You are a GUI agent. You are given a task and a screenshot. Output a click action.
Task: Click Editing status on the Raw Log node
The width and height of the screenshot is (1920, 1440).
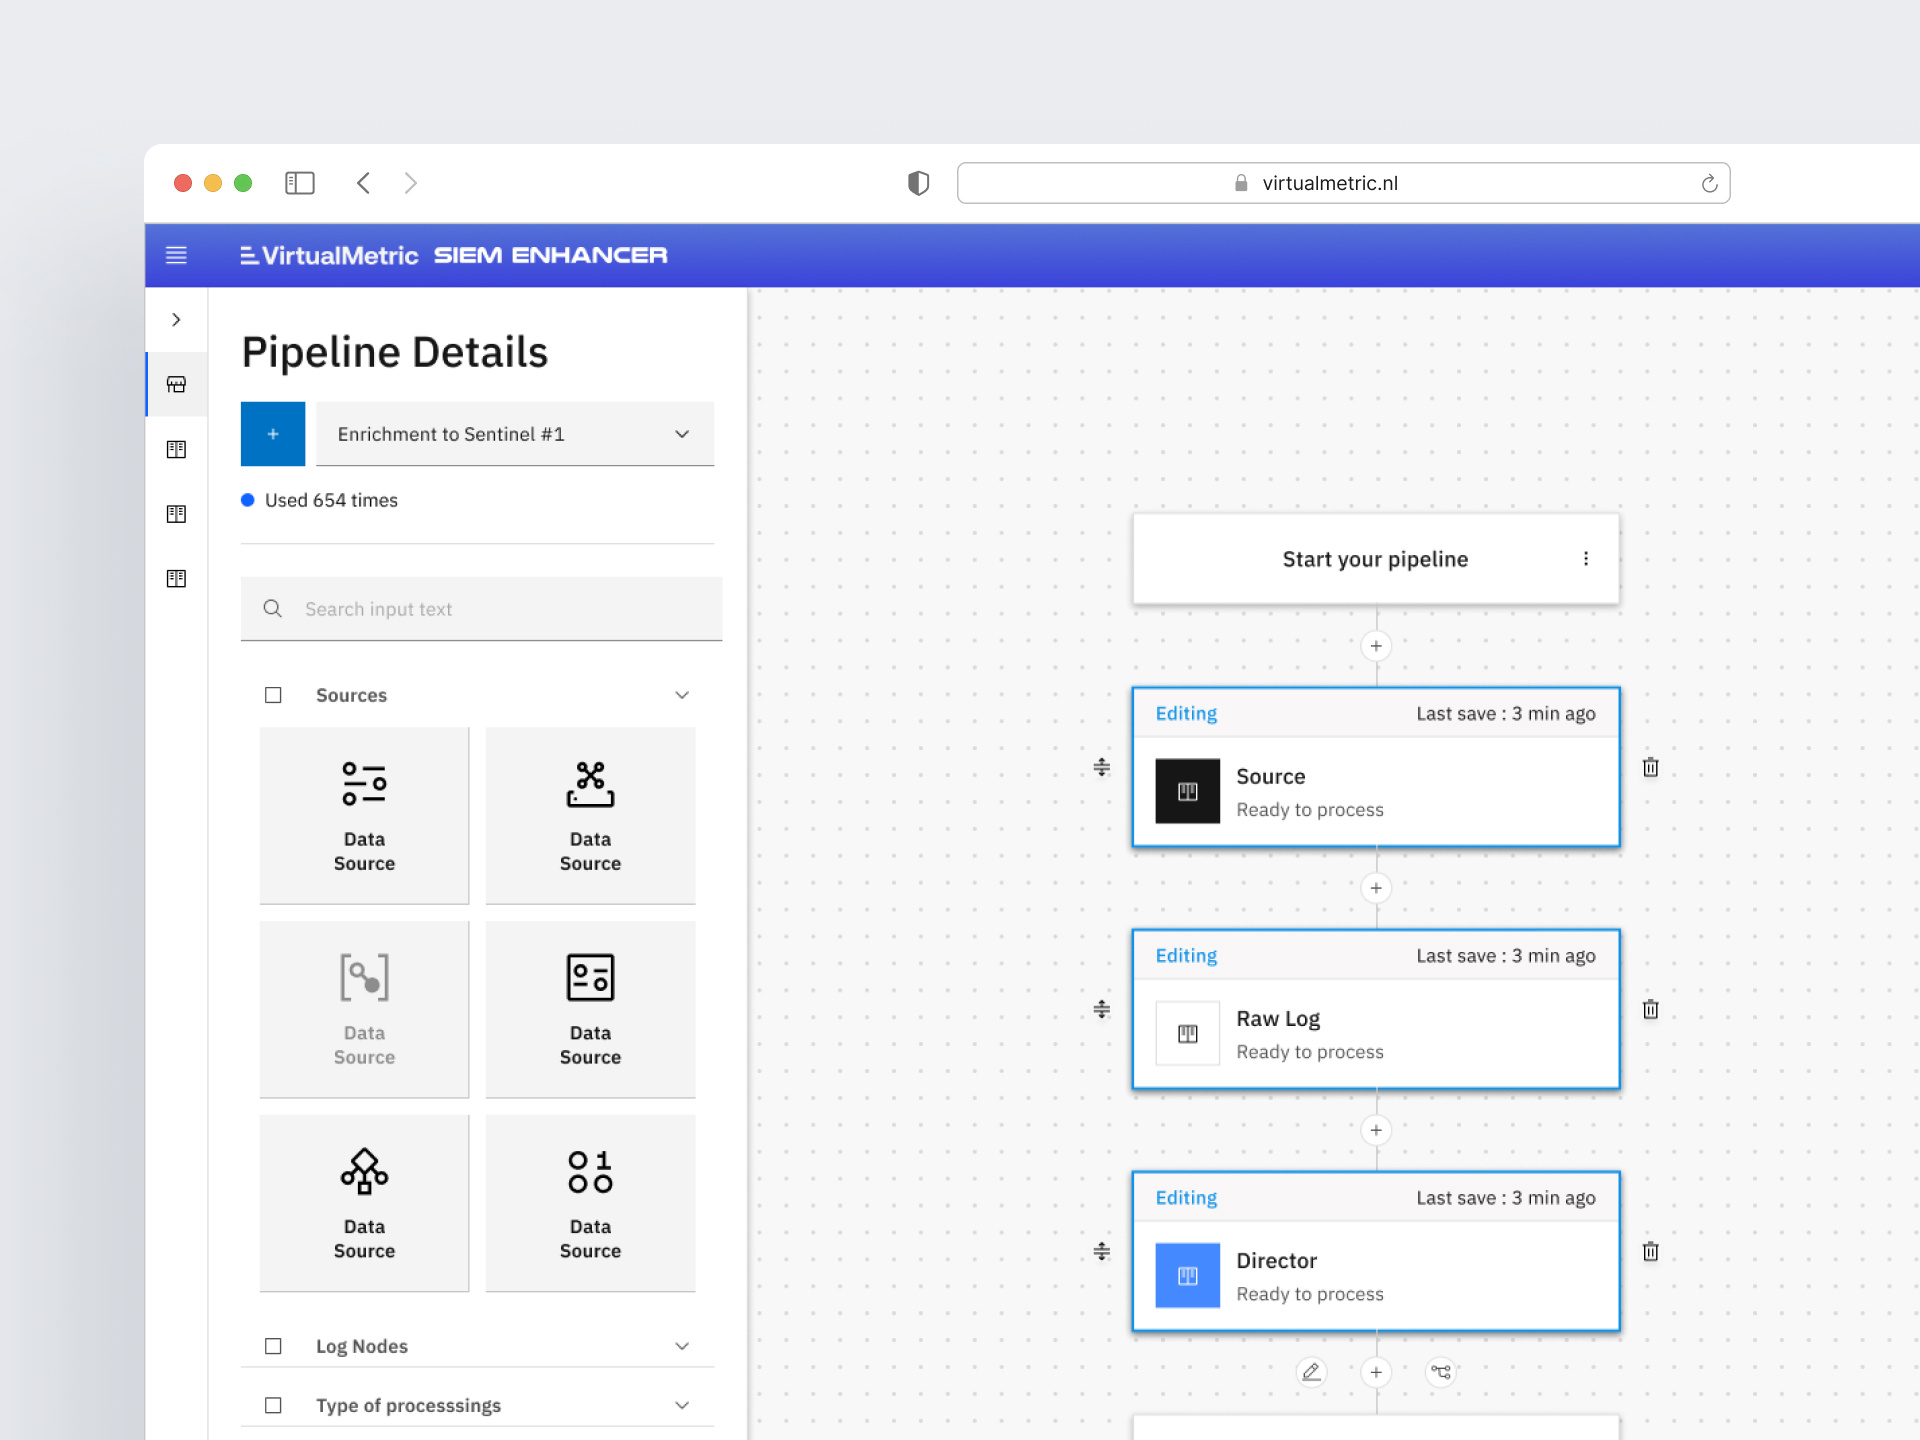point(1186,955)
